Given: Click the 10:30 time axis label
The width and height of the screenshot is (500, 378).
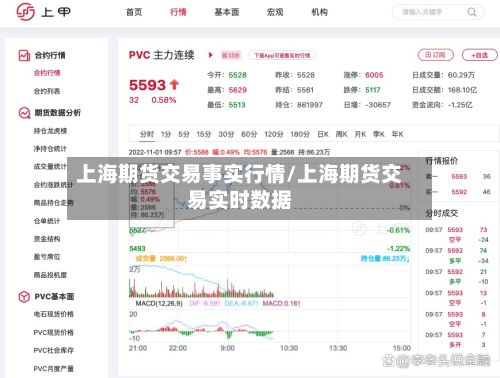Looking at the screenshot, I should 289,348.
